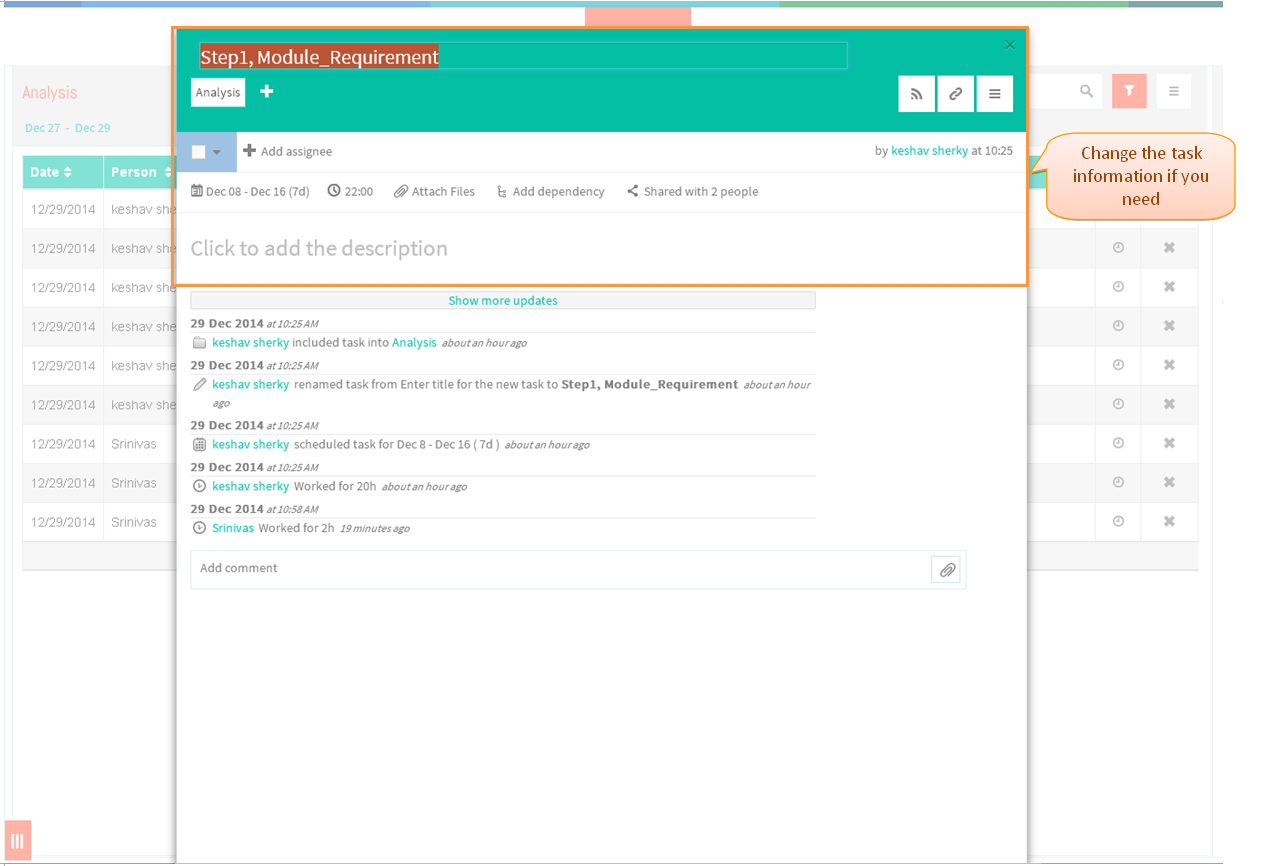This screenshot has height=866, width=1265.
Task: Click calendar icon beside scheduled task entry
Action: pyautogui.click(x=199, y=444)
